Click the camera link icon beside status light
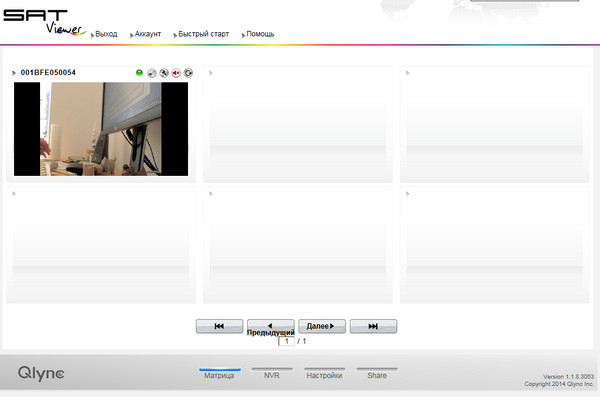 coord(152,73)
